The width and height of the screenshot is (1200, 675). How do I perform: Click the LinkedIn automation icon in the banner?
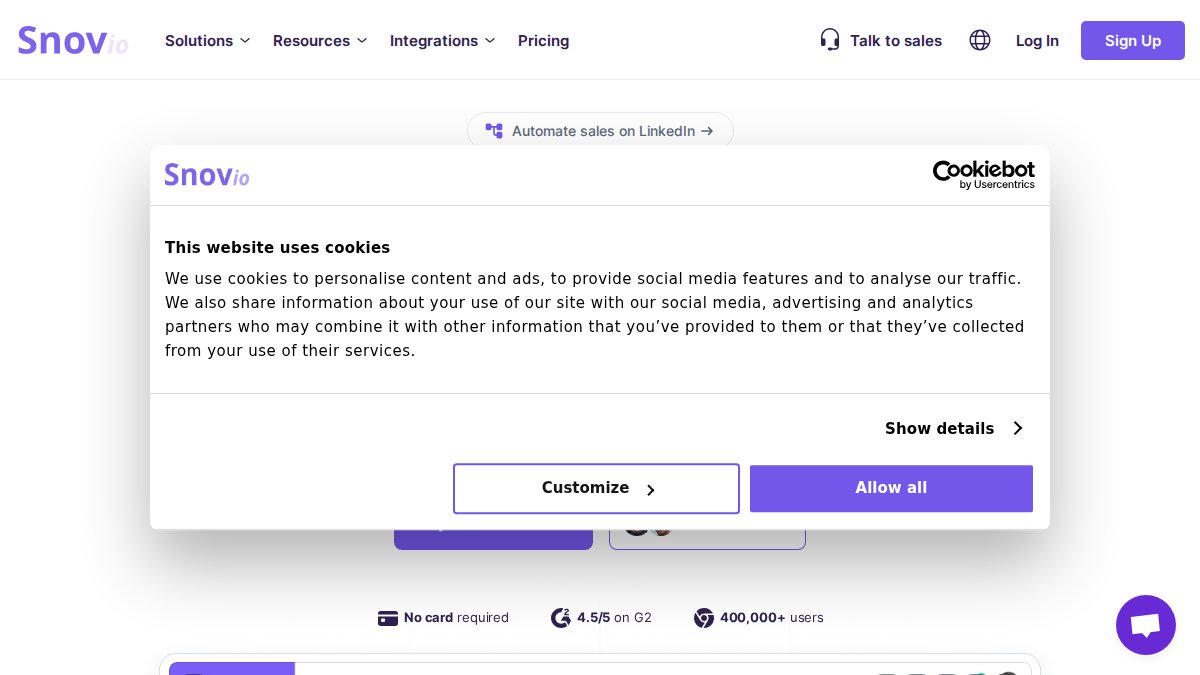[494, 131]
